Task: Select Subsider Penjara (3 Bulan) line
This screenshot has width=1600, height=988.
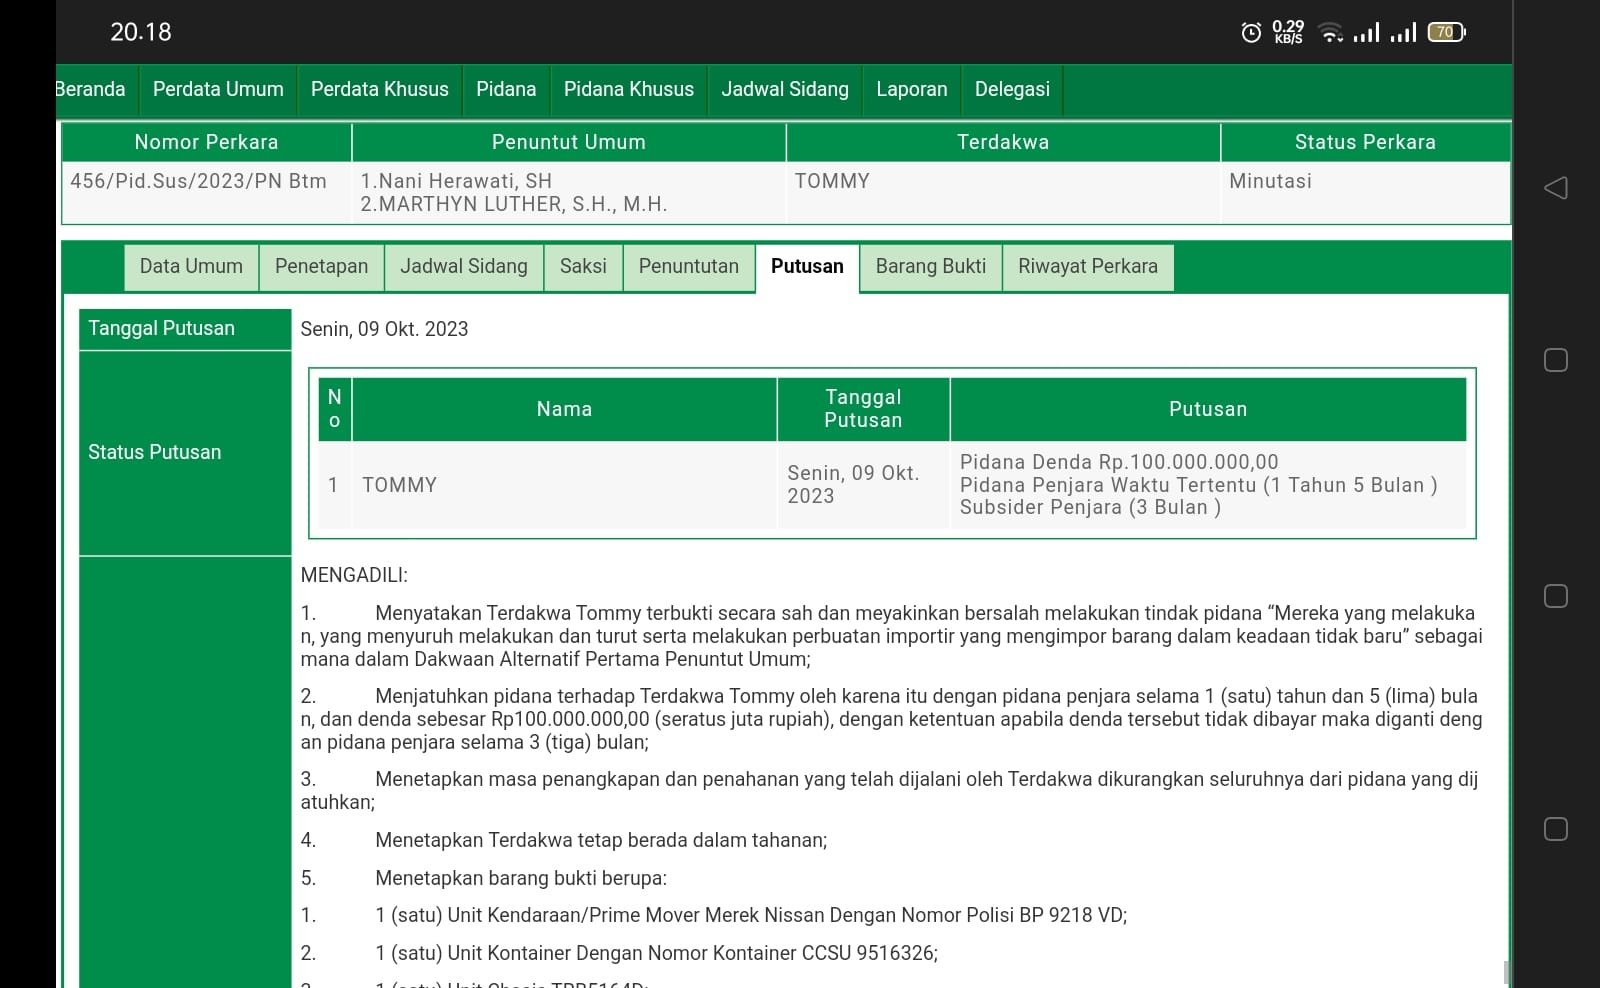Action: coord(1090,507)
